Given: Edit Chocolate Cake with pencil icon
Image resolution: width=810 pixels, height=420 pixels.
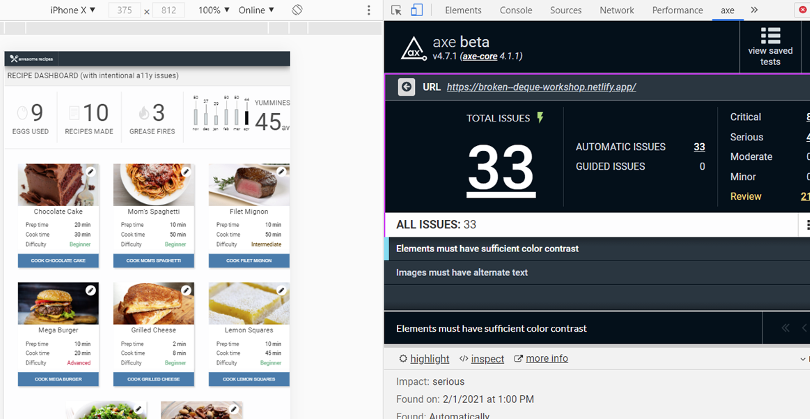Looking at the screenshot, I should pos(90,172).
